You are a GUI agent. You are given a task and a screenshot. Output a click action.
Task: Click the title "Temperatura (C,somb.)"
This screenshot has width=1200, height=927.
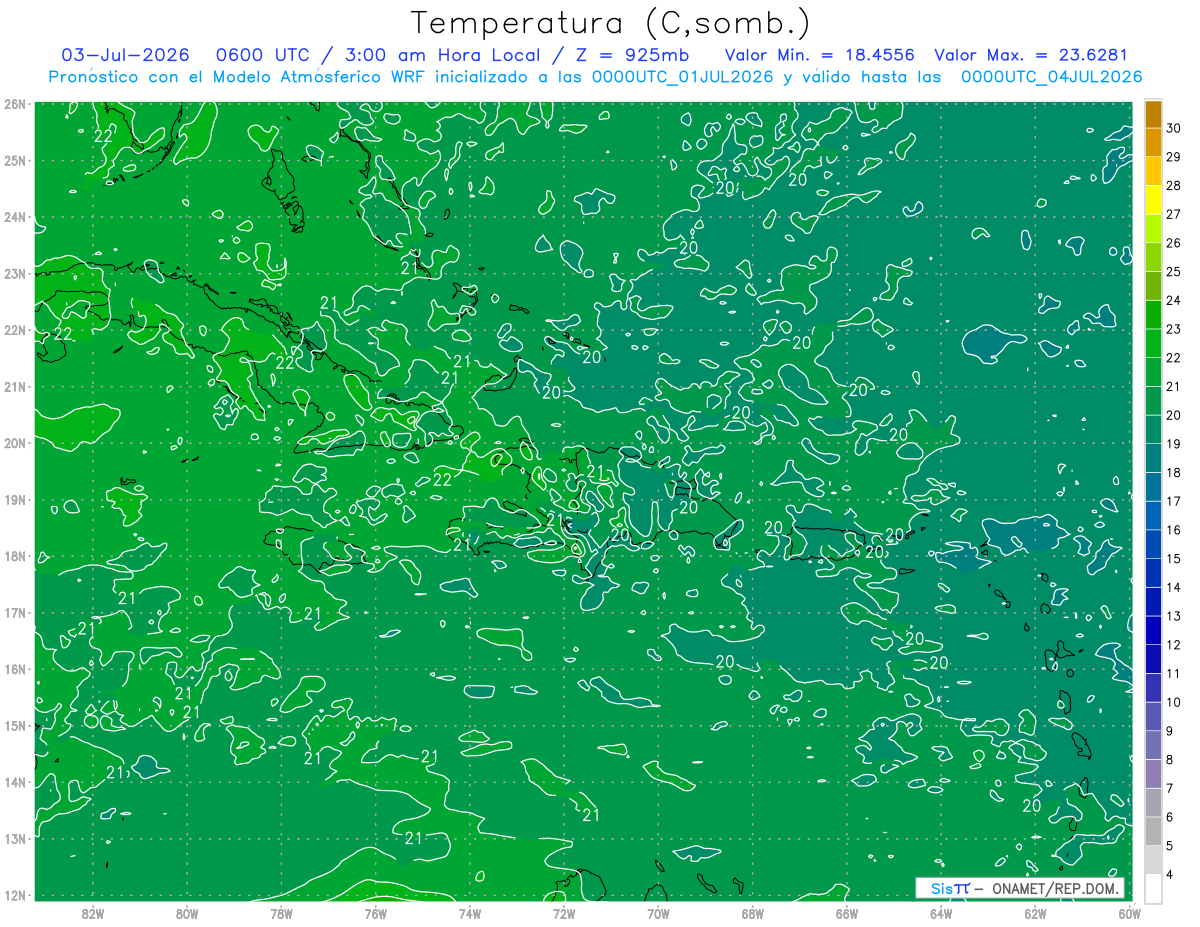tap(611, 23)
